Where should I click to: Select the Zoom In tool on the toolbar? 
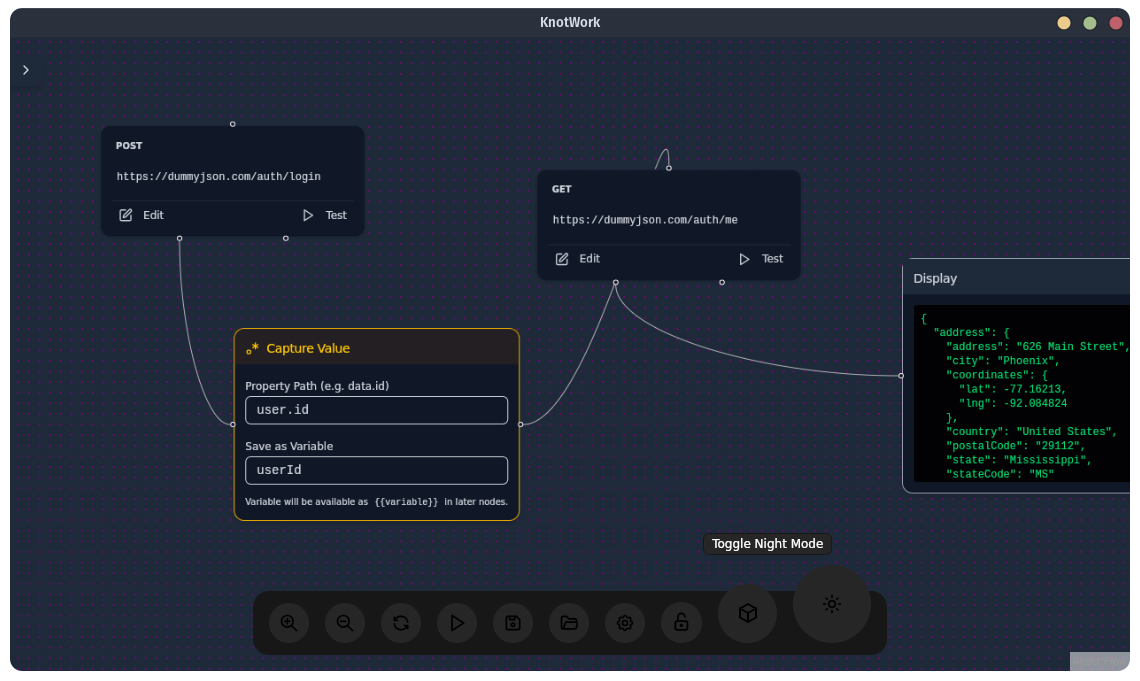289,622
